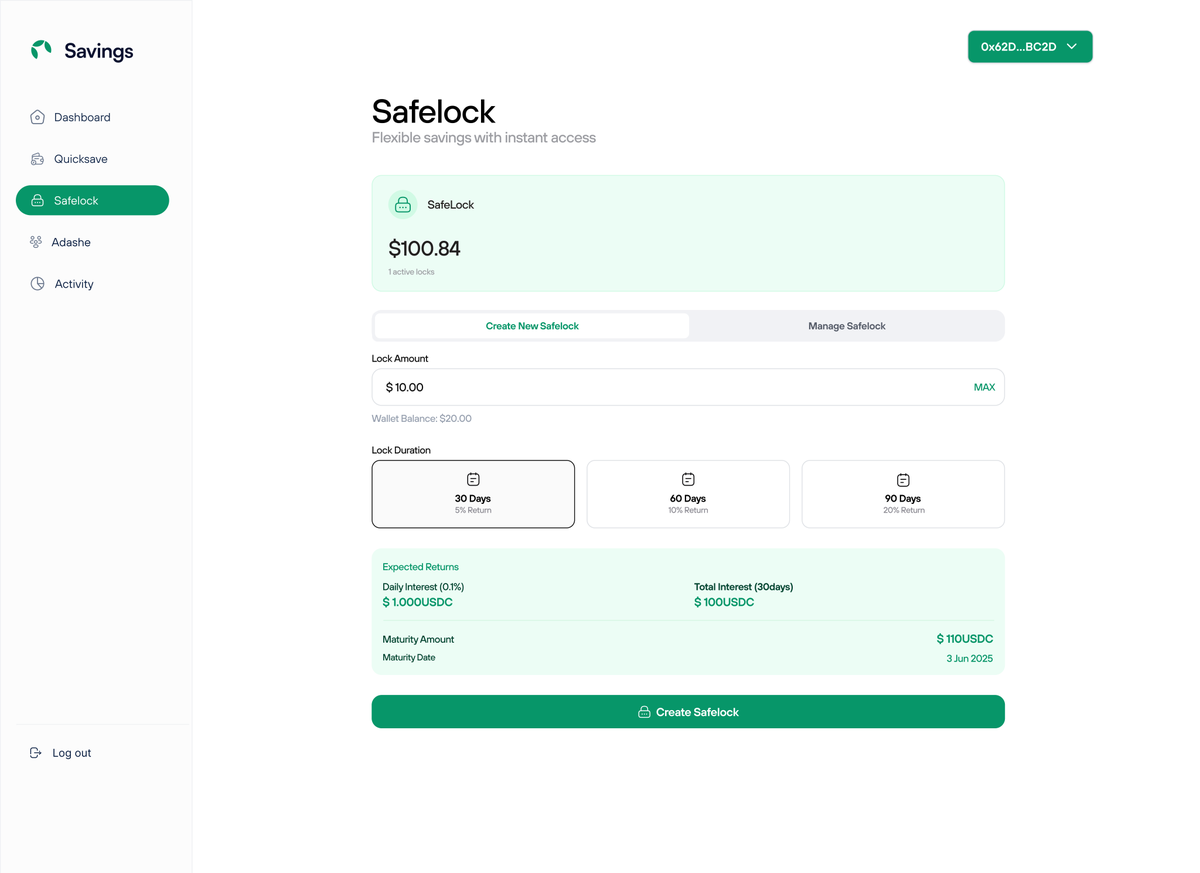The image size is (1200, 873).
Task: Click the calendar icon on 30 Days
Action: (473, 480)
